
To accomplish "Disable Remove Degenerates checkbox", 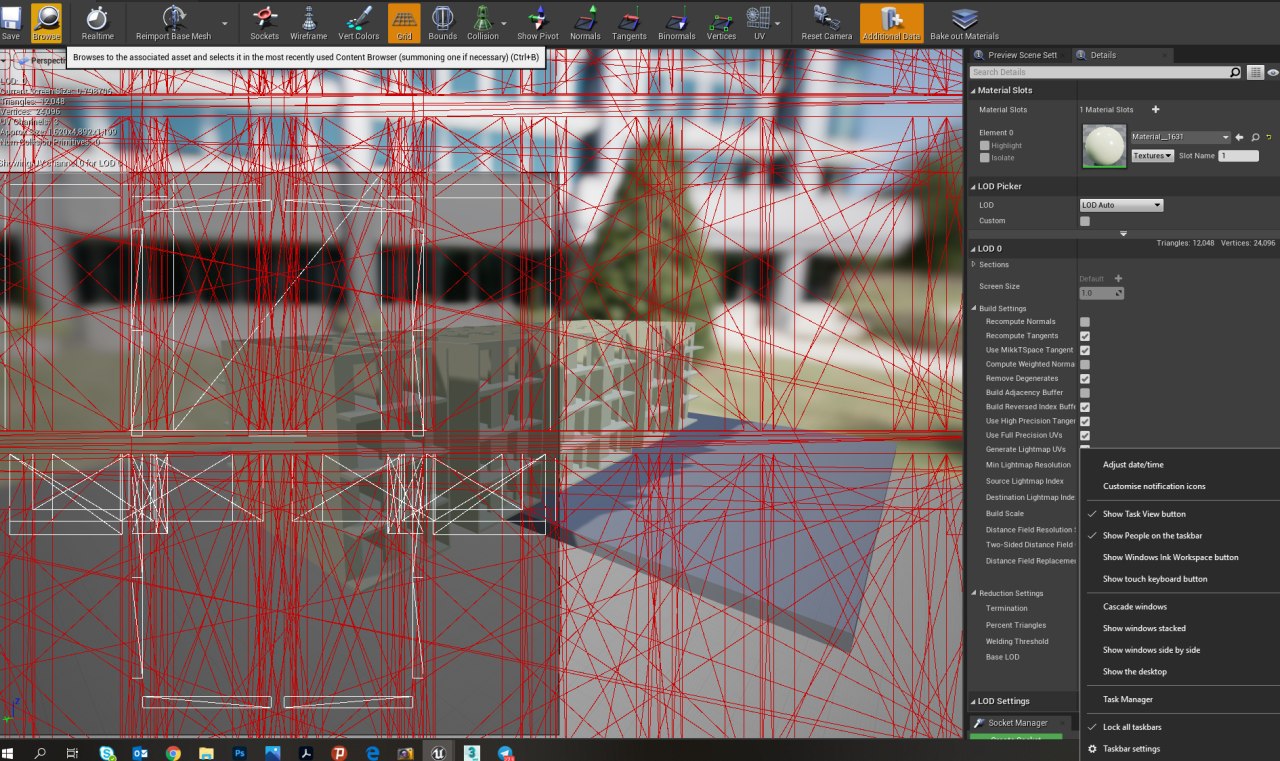I will (1085, 379).
